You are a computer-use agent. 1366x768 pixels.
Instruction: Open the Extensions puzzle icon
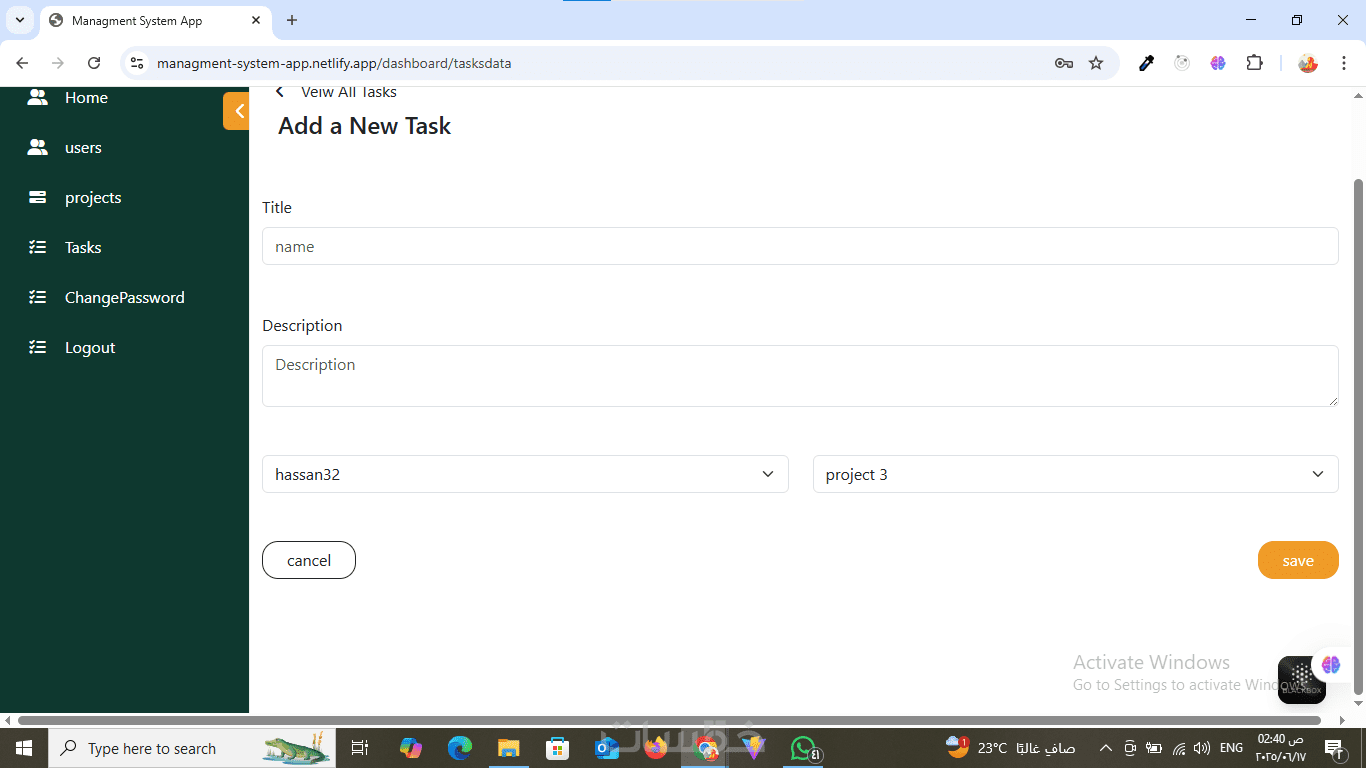[x=1254, y=63]
